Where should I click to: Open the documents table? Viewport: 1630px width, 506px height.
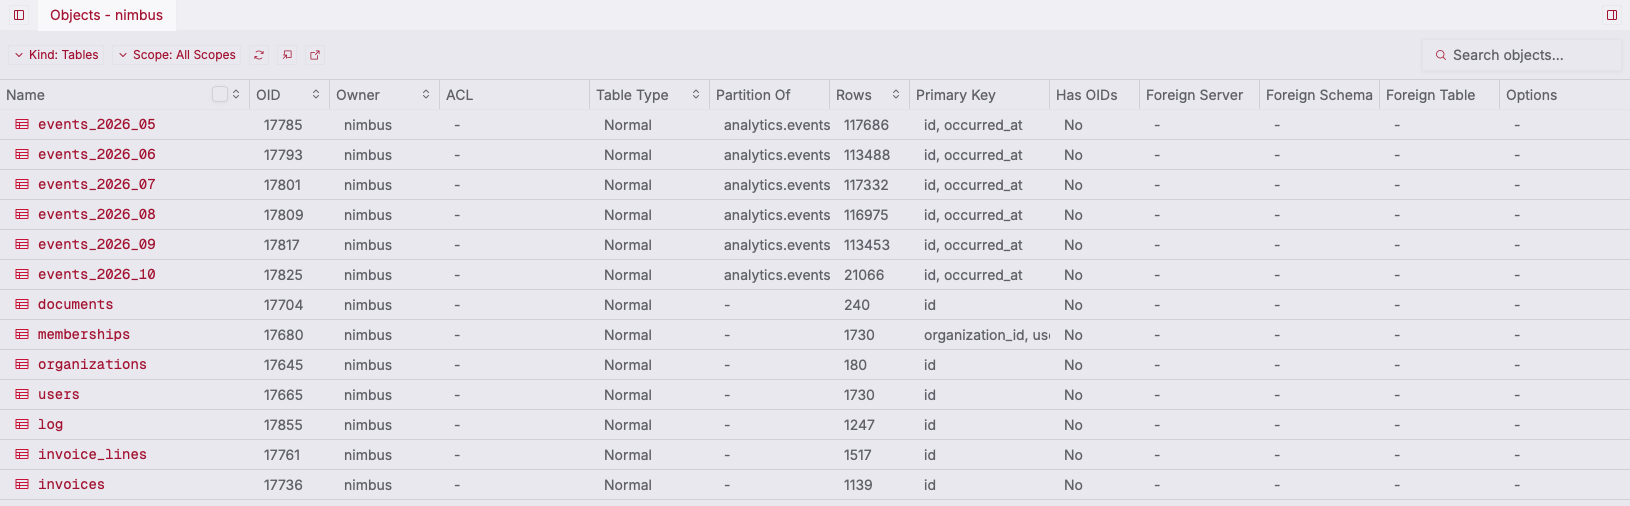pyautogui.click(x=76, y=305)
